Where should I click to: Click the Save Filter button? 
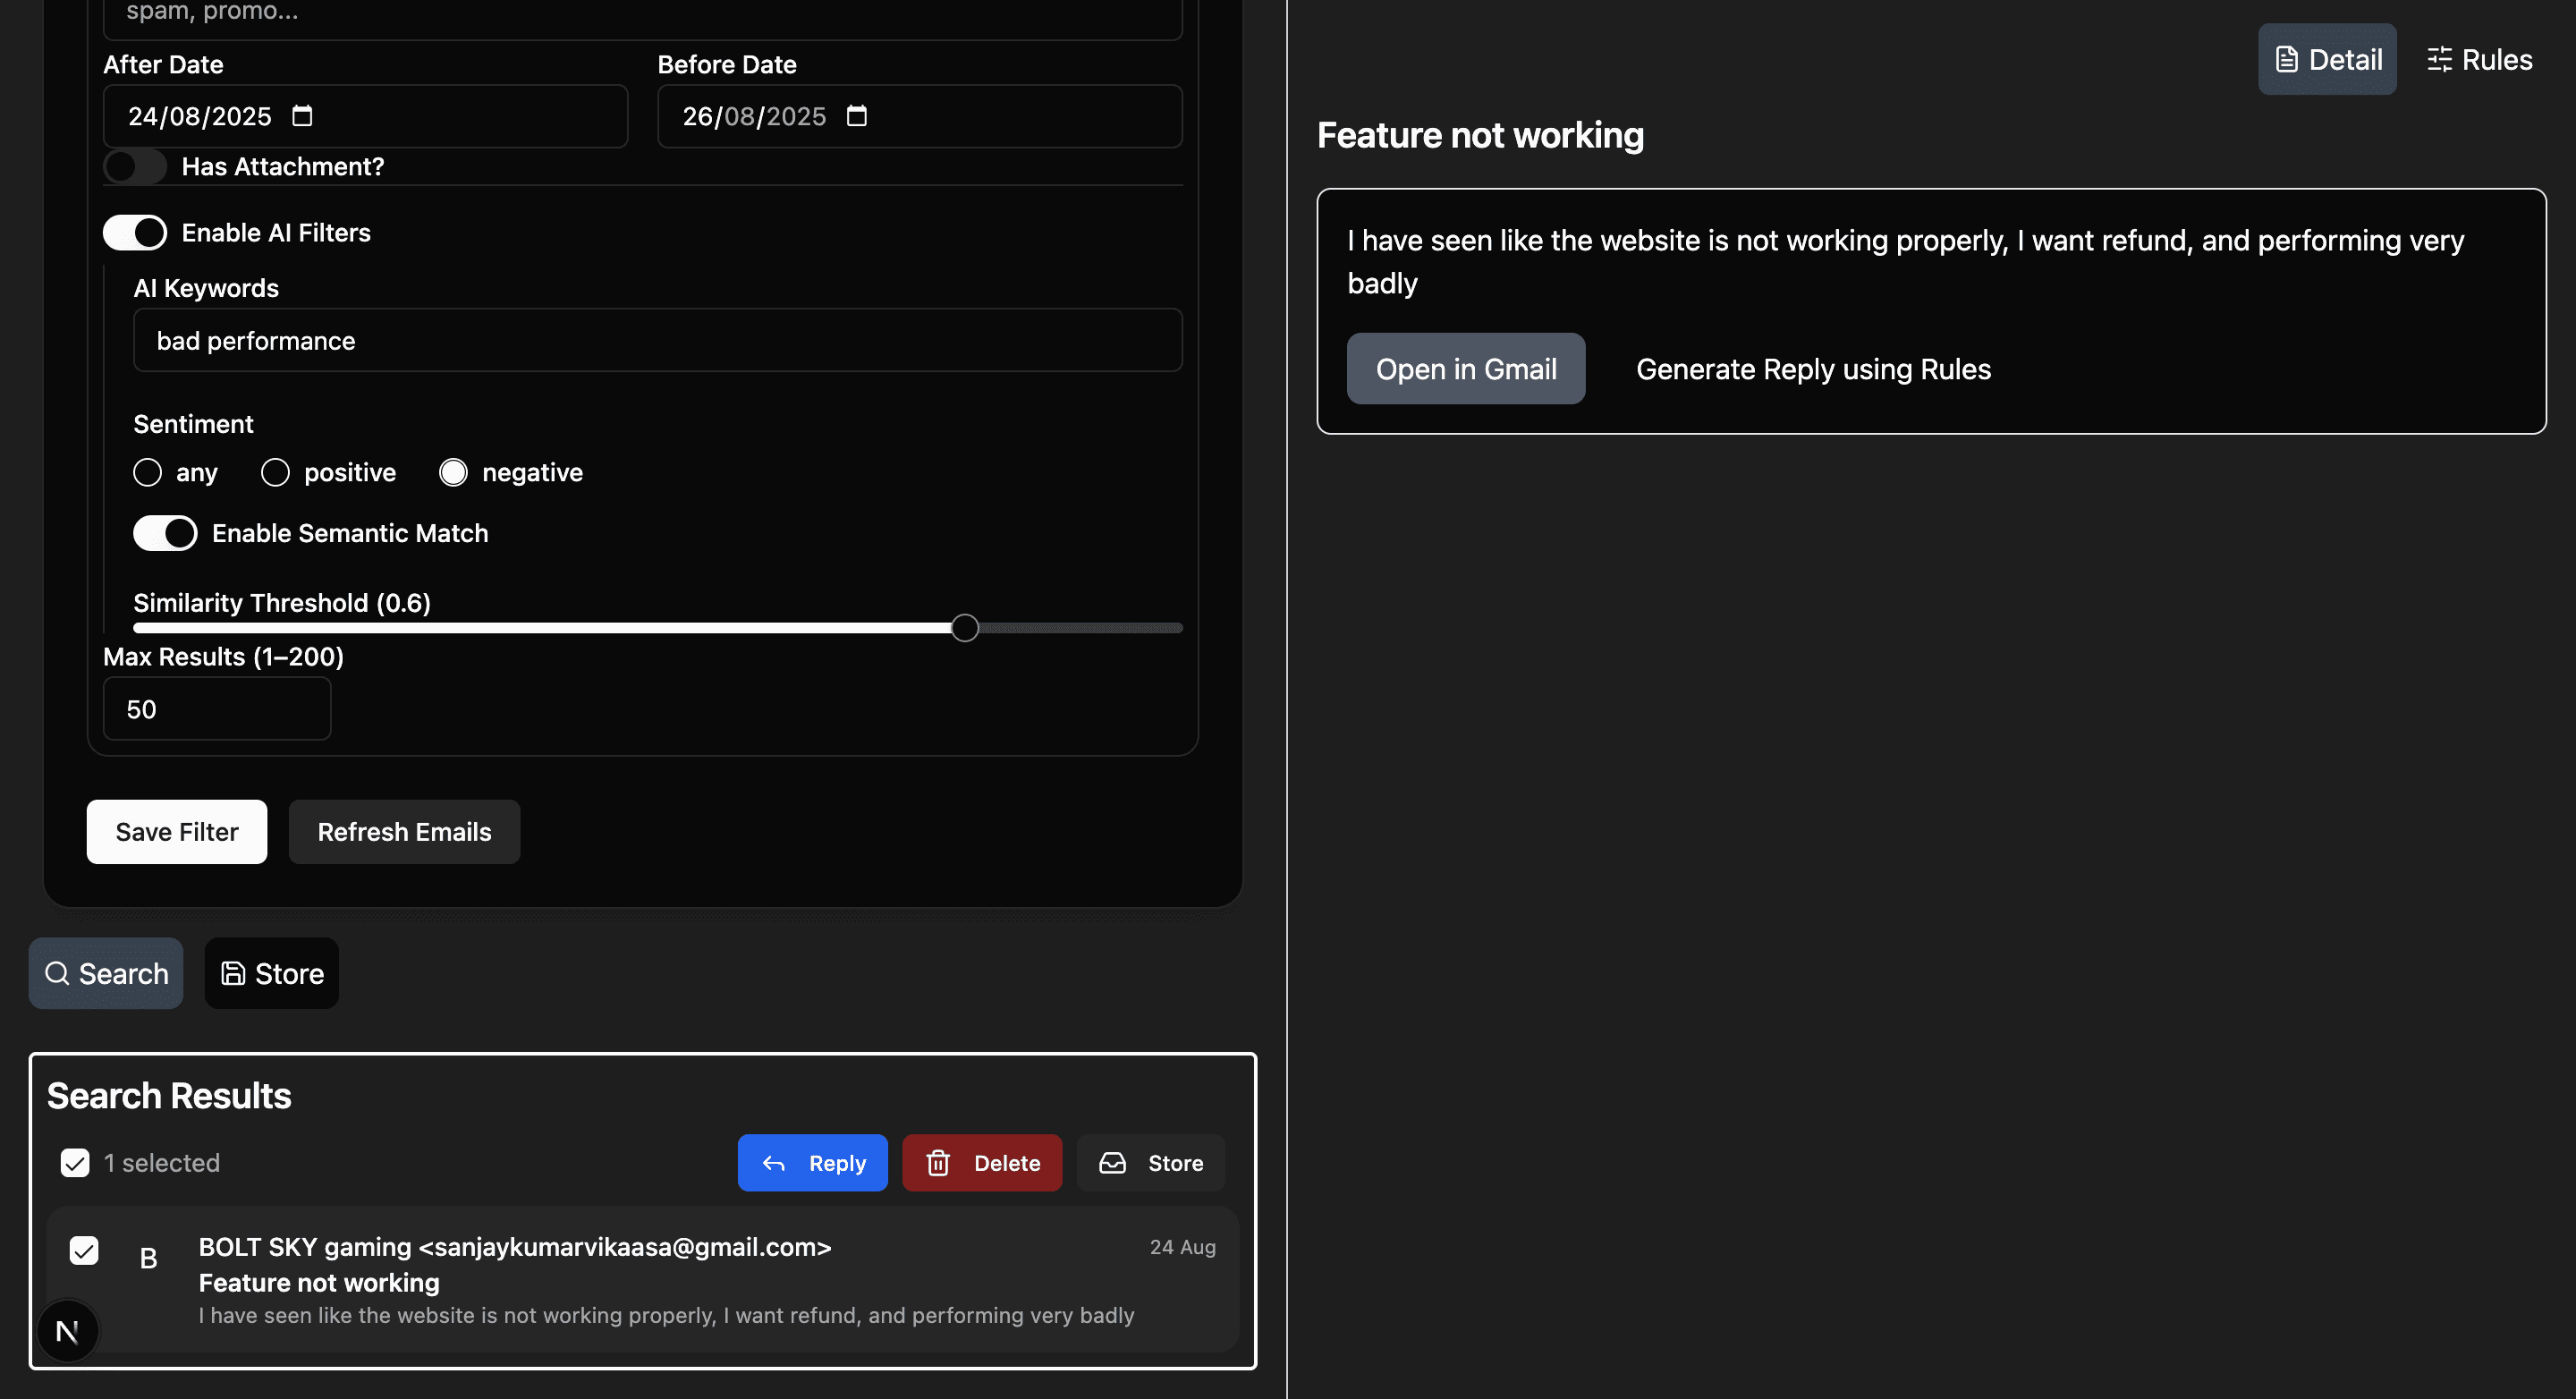click(x=176, y=831)
